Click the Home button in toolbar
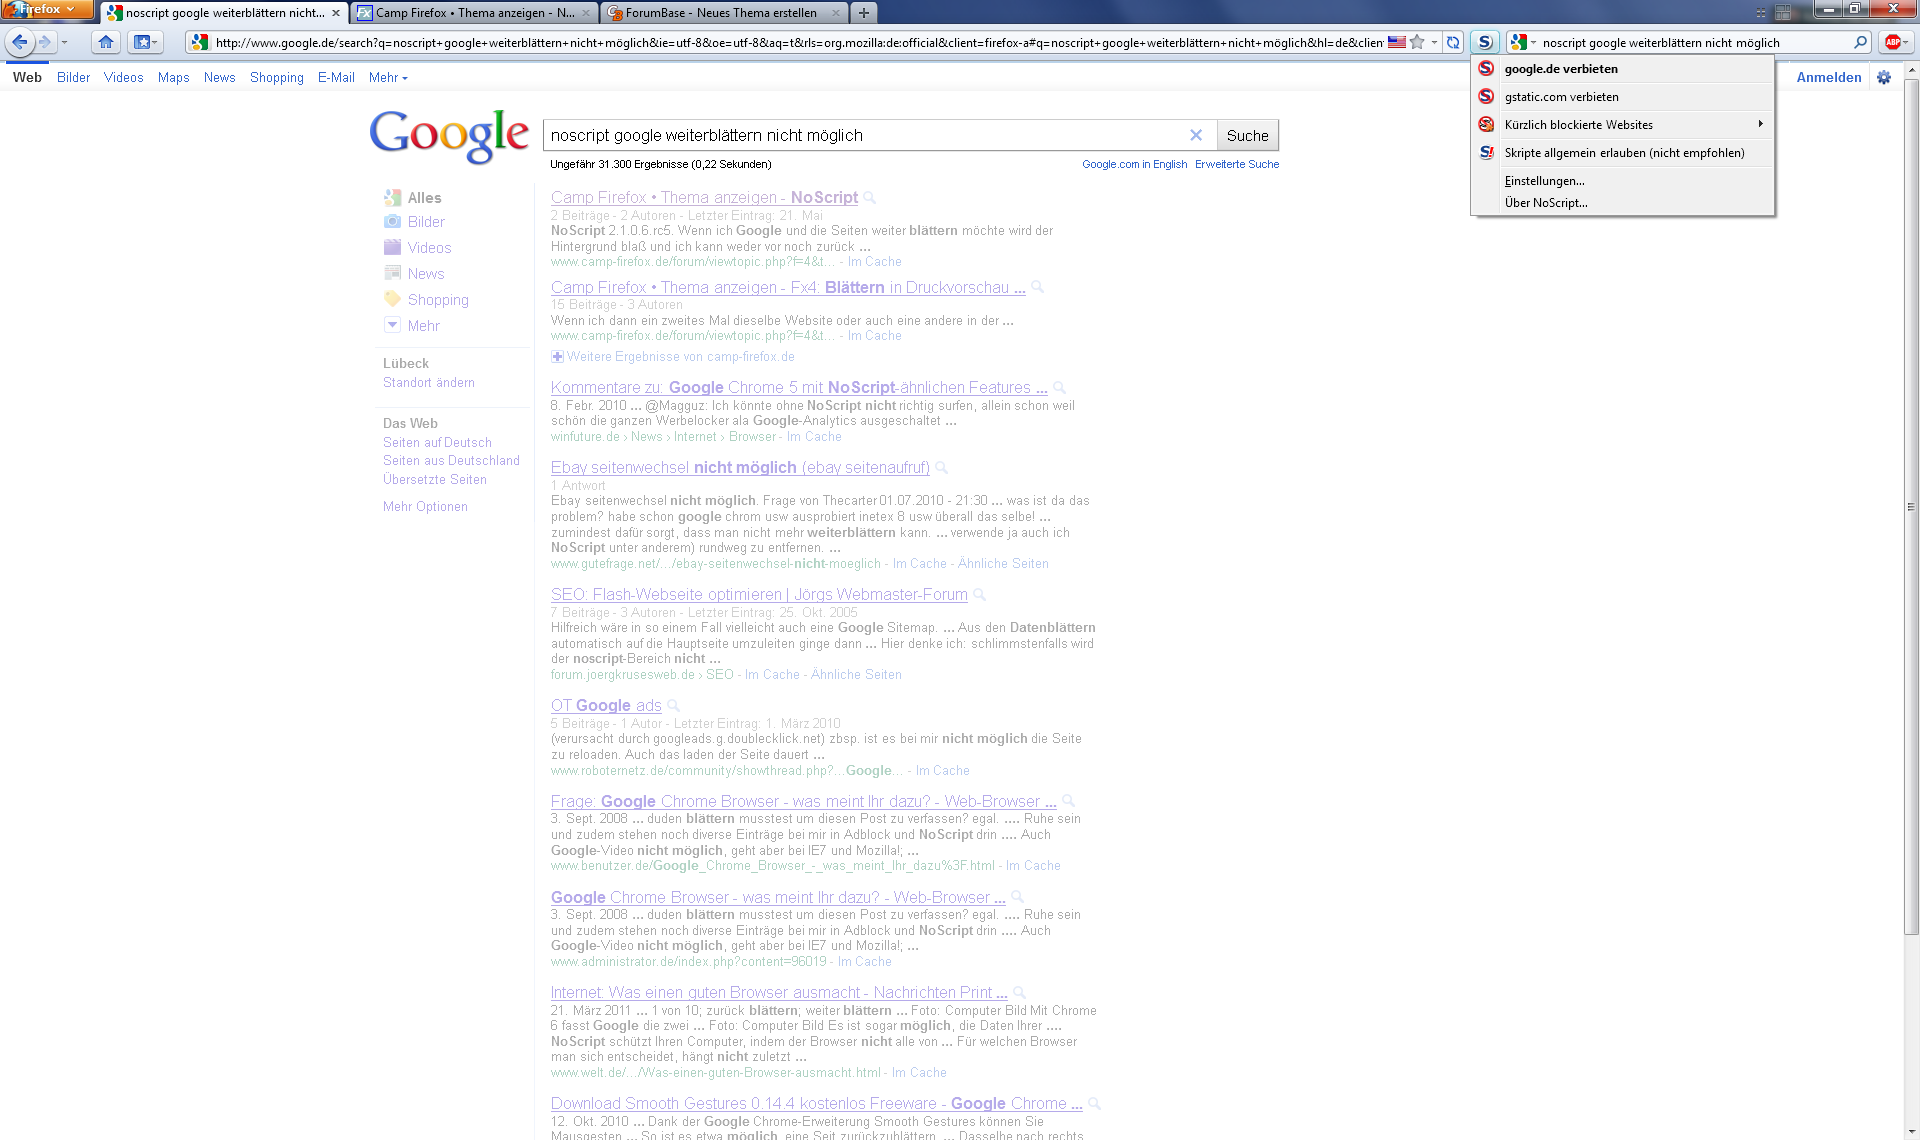This screenshot has width=1920, height=1140. click(106, 42)
